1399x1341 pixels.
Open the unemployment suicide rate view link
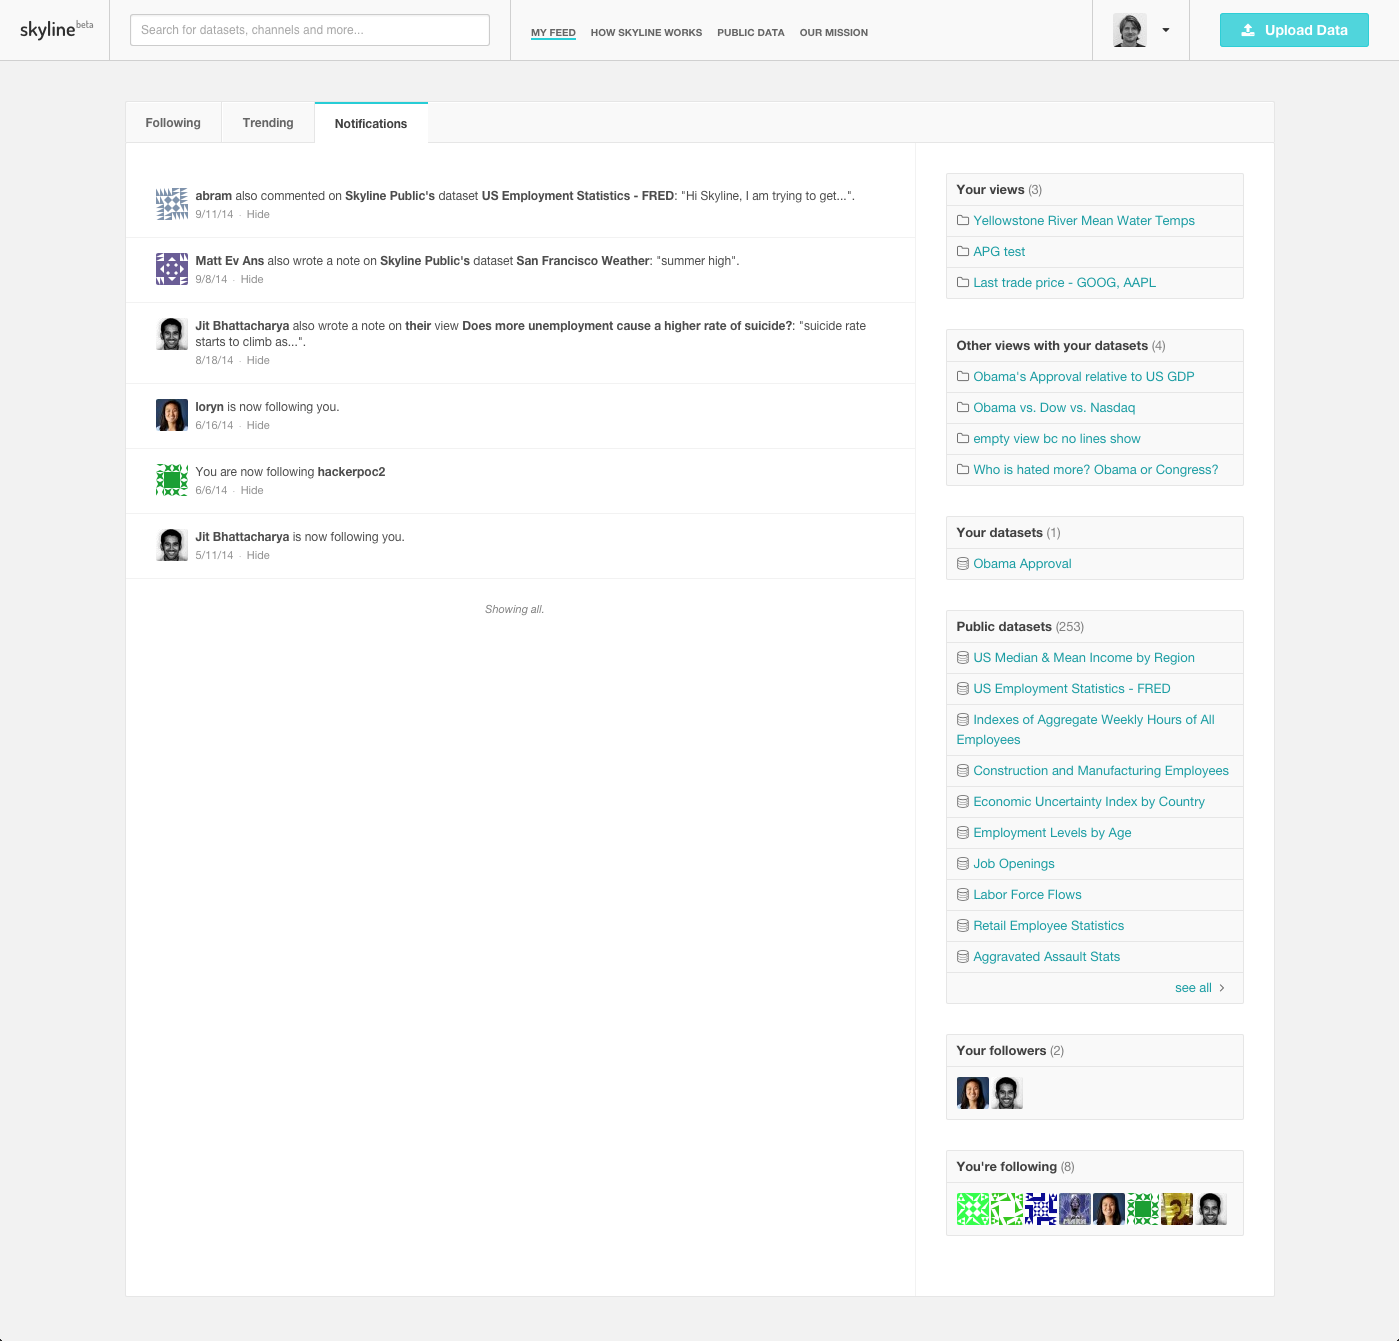point(627,326)
